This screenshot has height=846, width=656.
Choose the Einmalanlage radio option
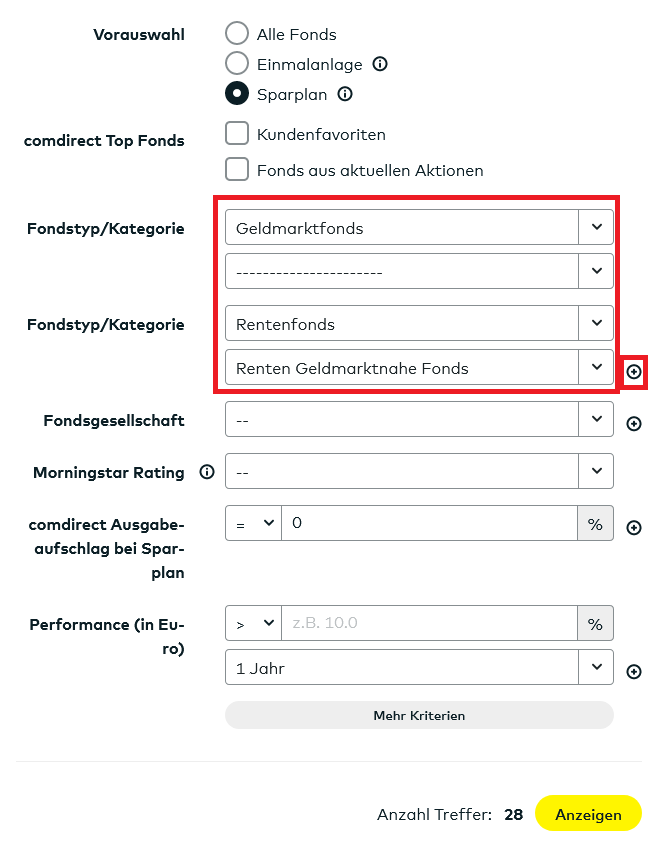[237, 64]
